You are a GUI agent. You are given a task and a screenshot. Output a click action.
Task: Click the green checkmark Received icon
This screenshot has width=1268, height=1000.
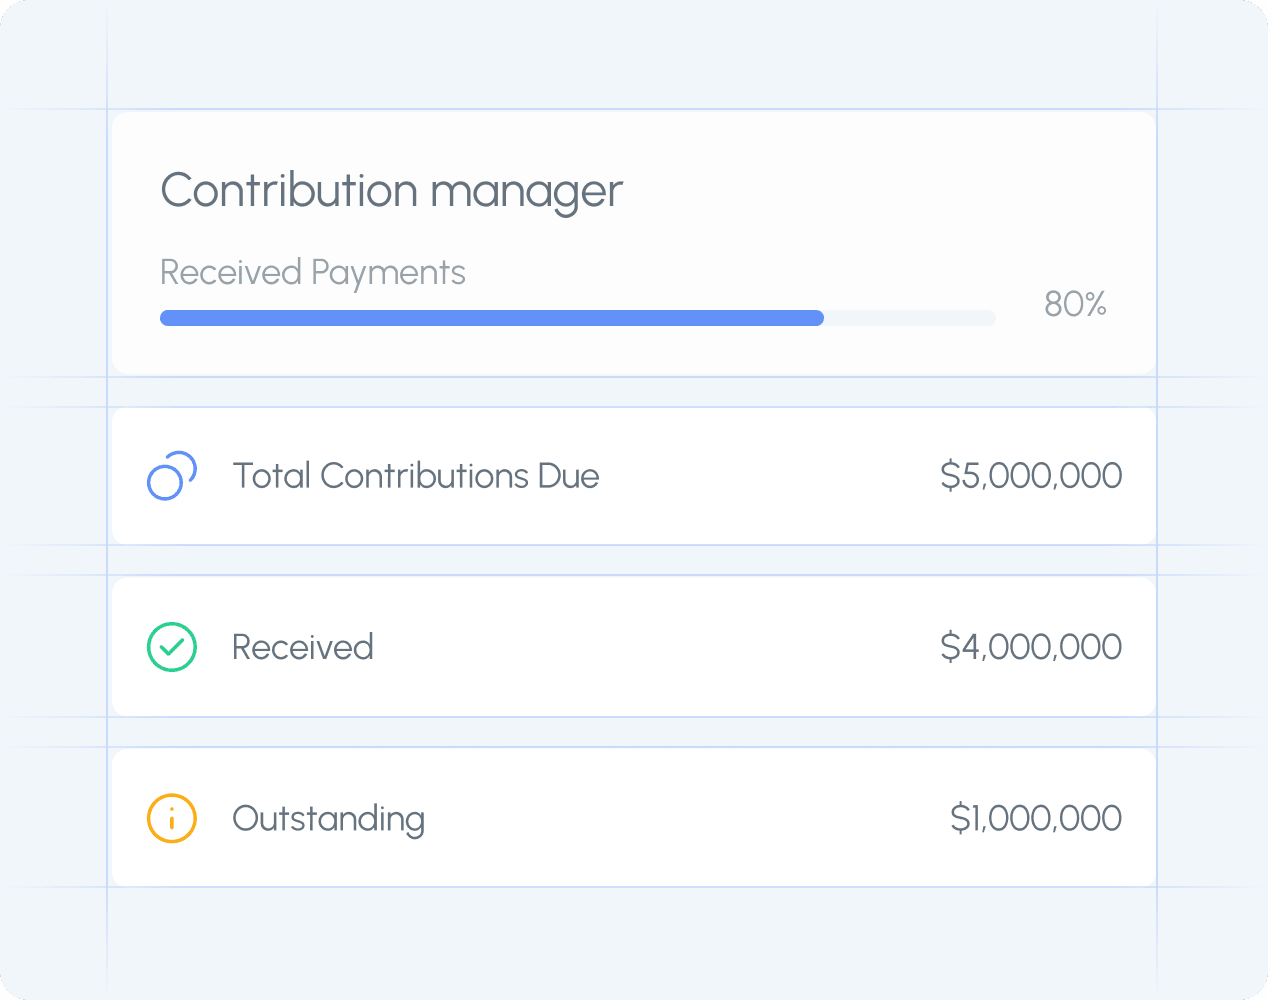coord(172,647)
